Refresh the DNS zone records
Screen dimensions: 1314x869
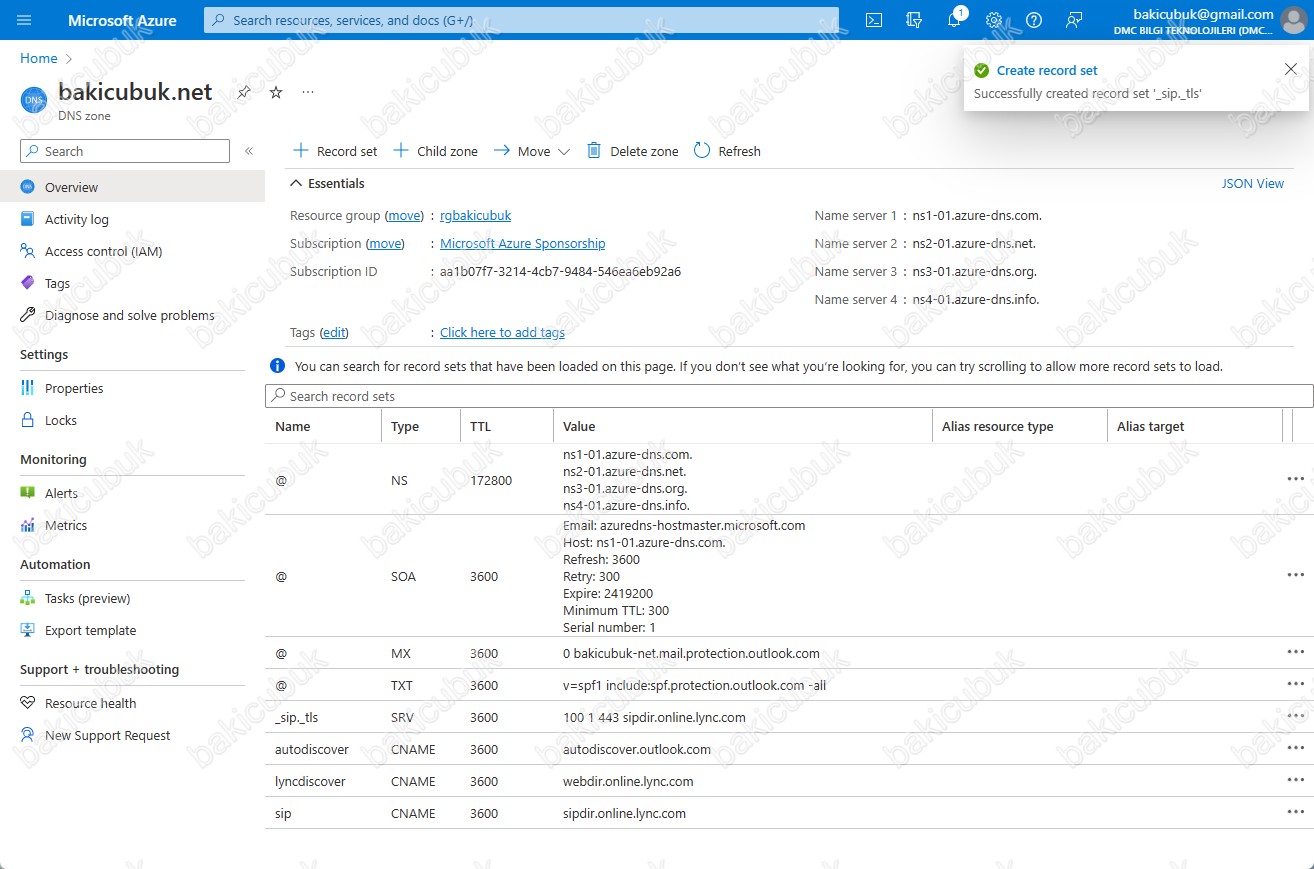(x=727, y=151)
